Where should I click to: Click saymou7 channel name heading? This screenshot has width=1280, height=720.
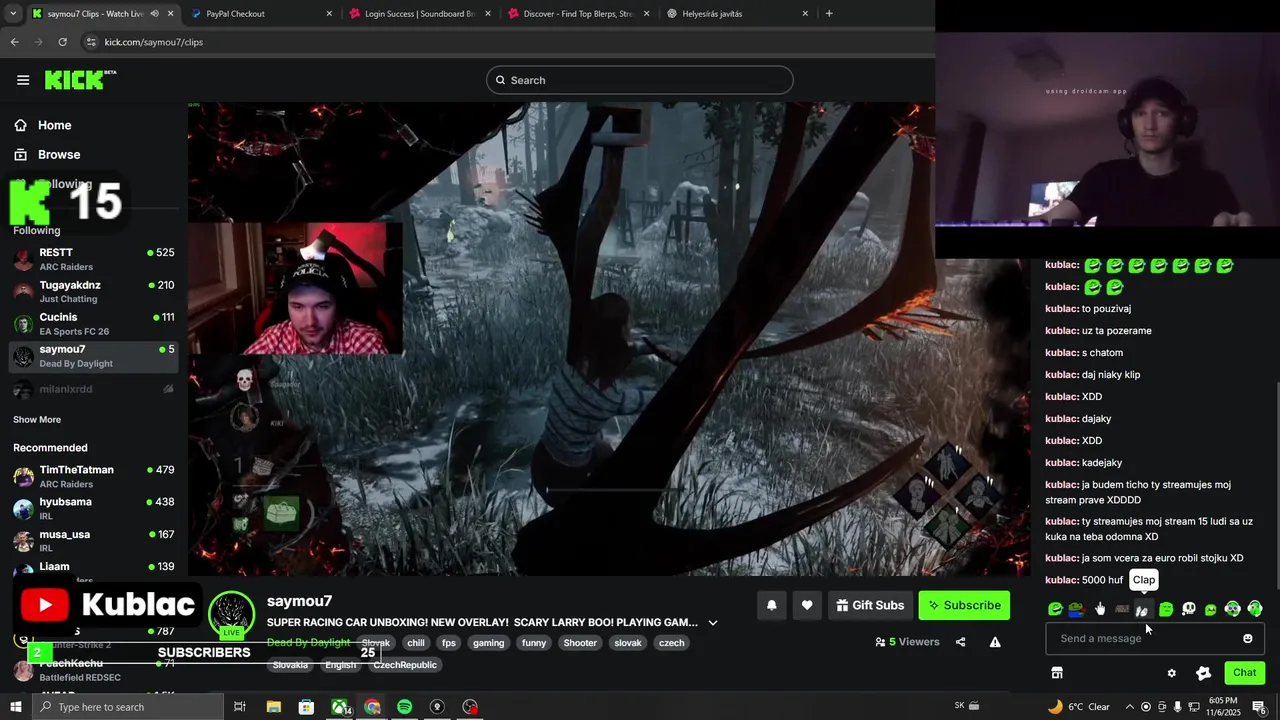tap(299, 601)
